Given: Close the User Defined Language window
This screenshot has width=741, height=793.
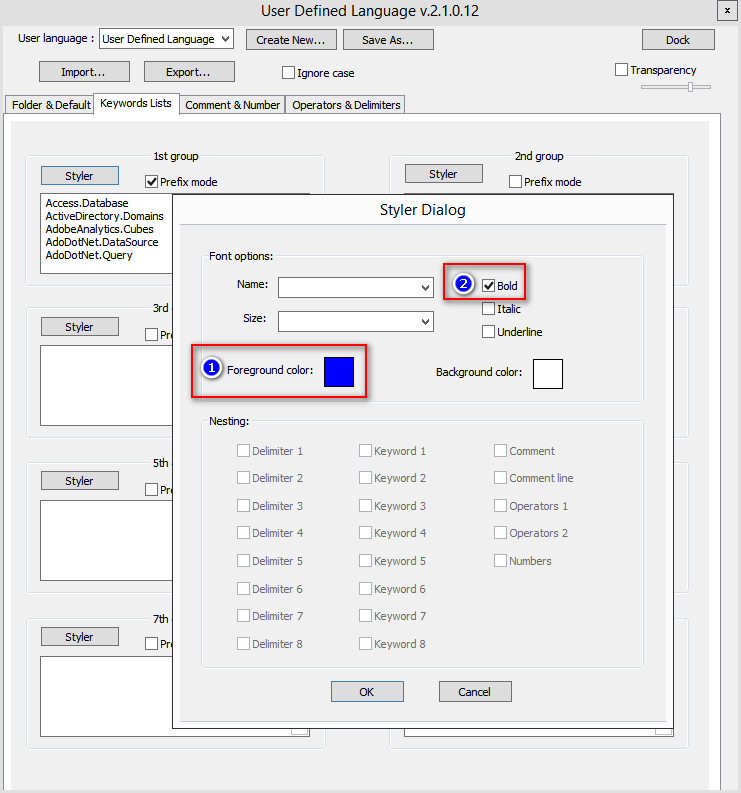Looking at the screenshot, I should 724,11.
